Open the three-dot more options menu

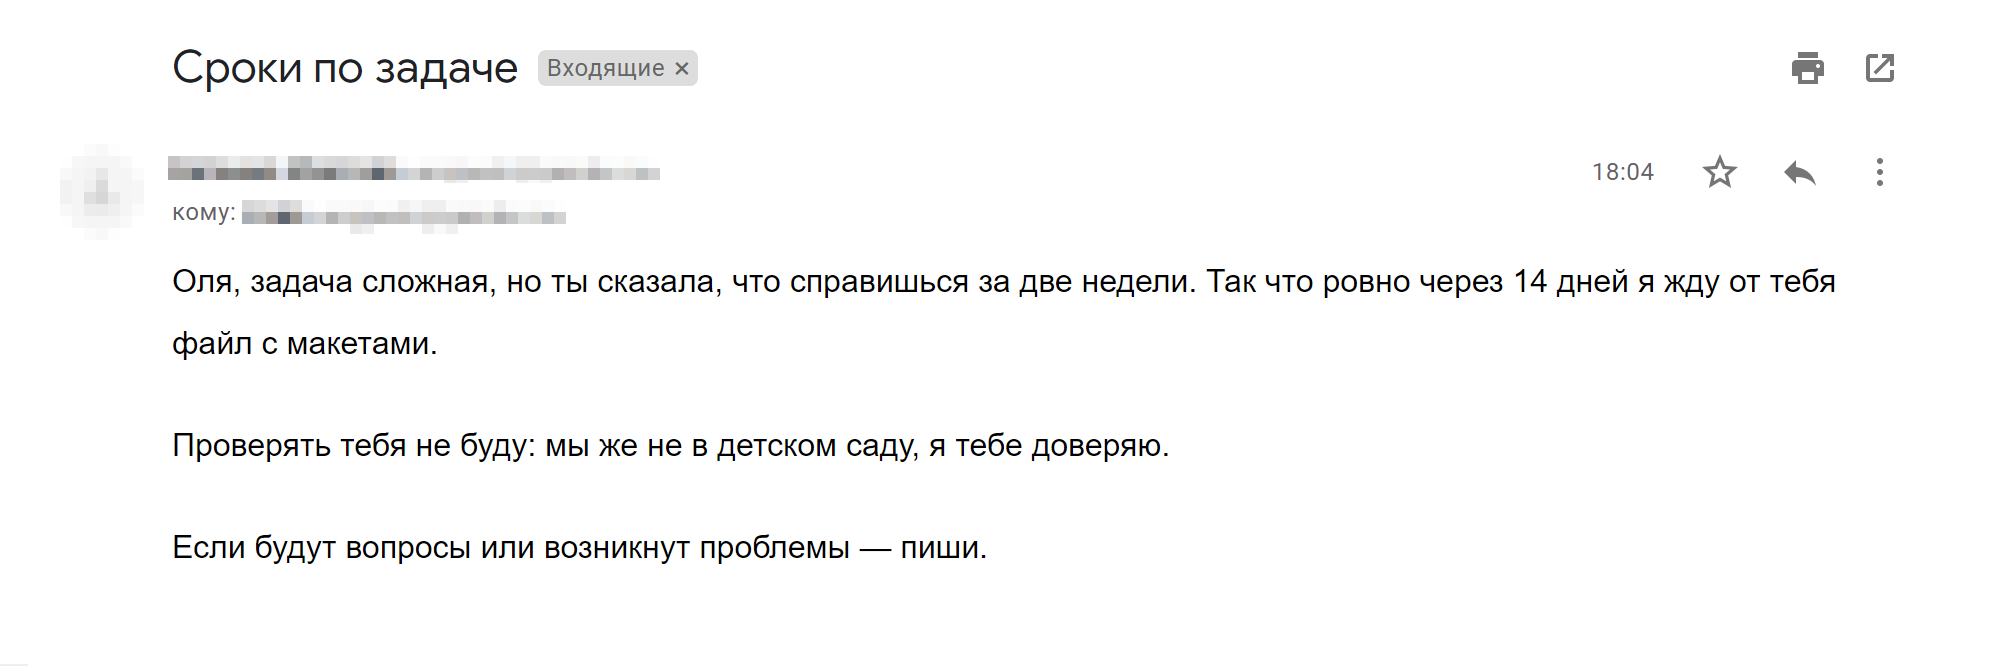(x=1880, y=172)
